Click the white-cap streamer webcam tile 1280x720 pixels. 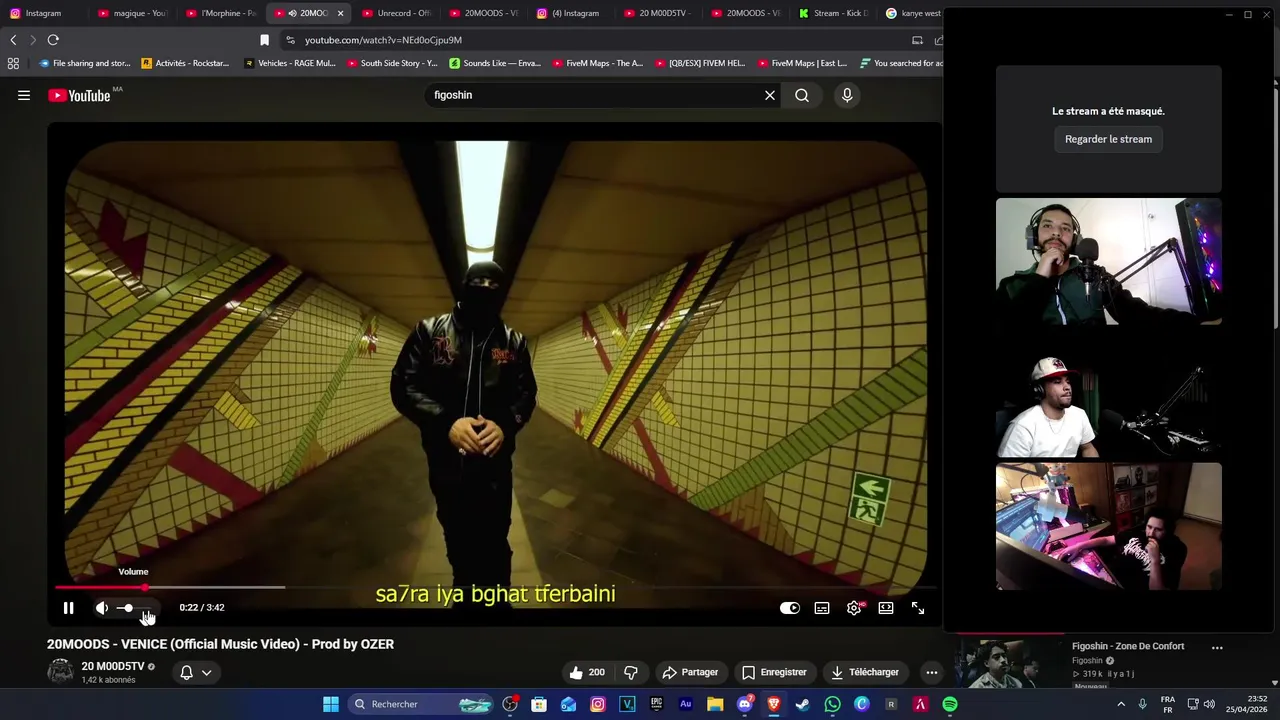click(1108, 394)
